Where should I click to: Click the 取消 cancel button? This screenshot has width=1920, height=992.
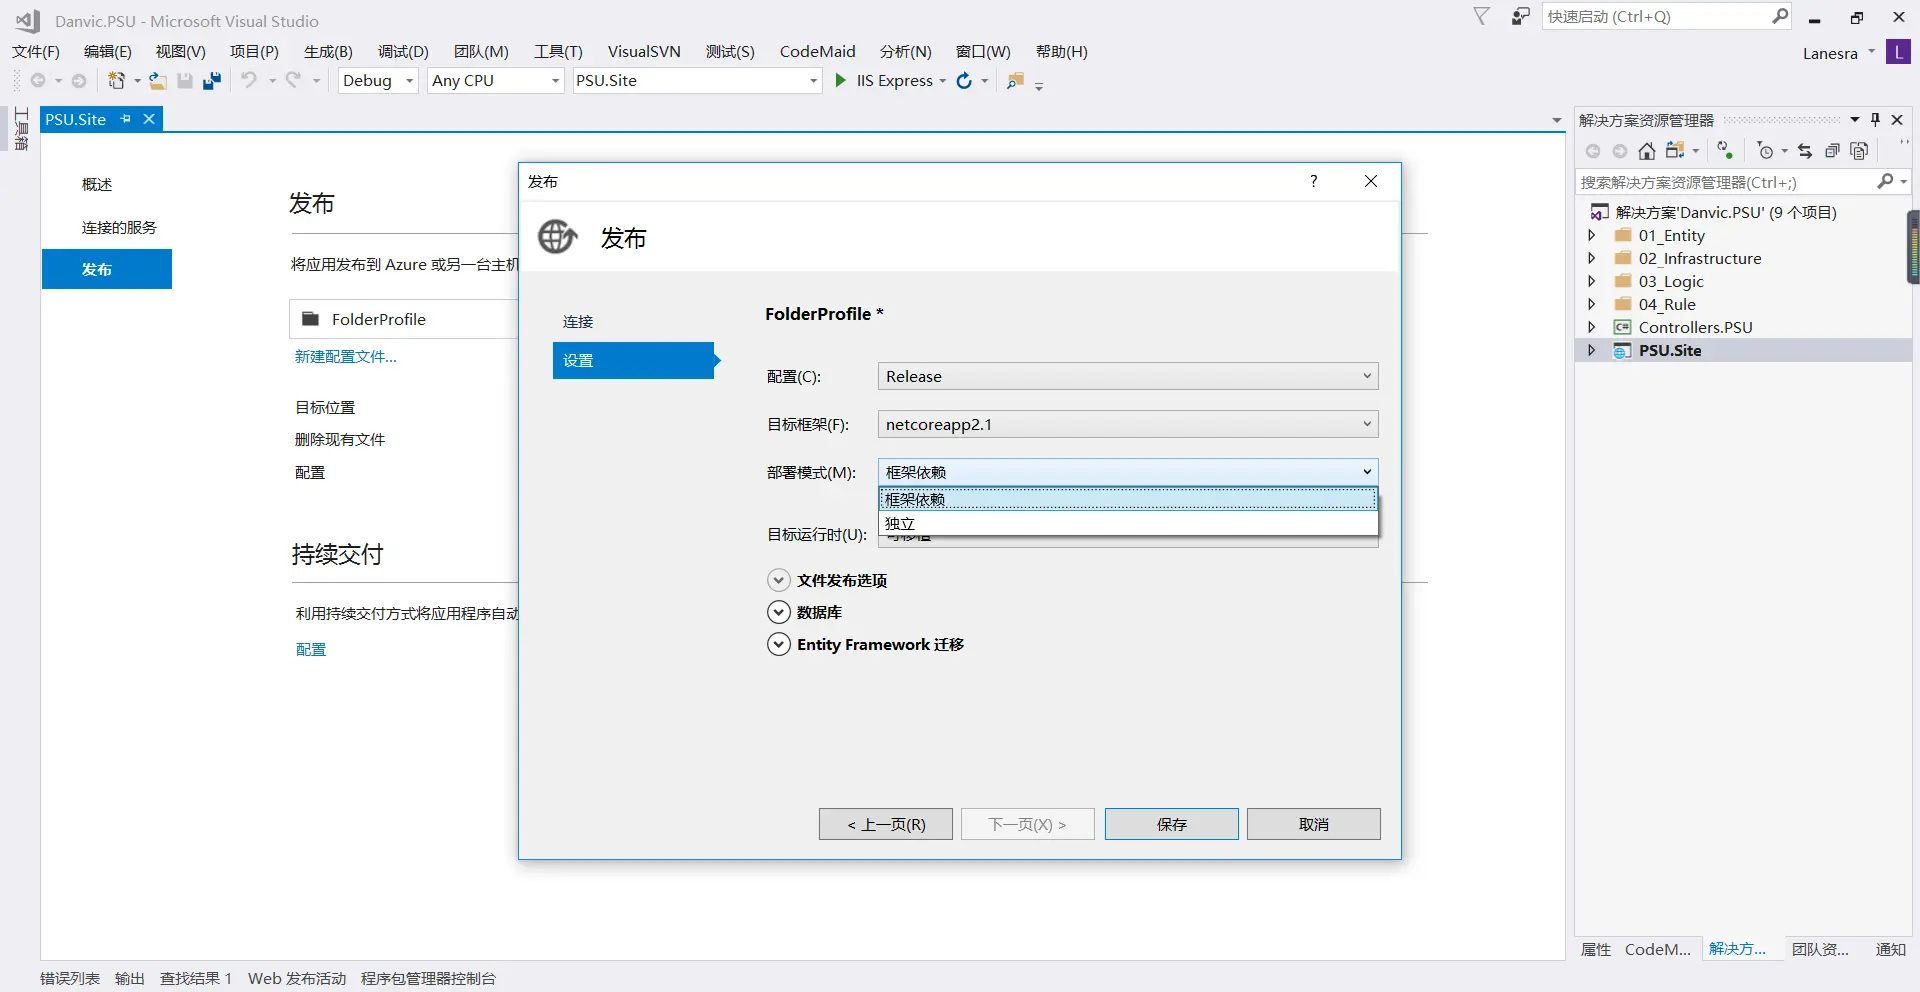[1313, 824]
